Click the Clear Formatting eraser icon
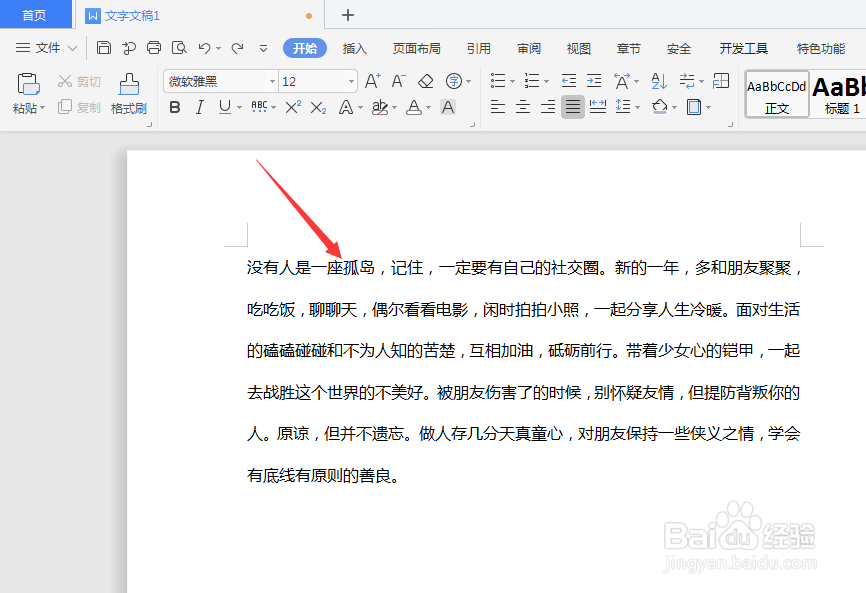Image resolution: width=866 pixels, height=593 pixels. click(x=424, y=81)
